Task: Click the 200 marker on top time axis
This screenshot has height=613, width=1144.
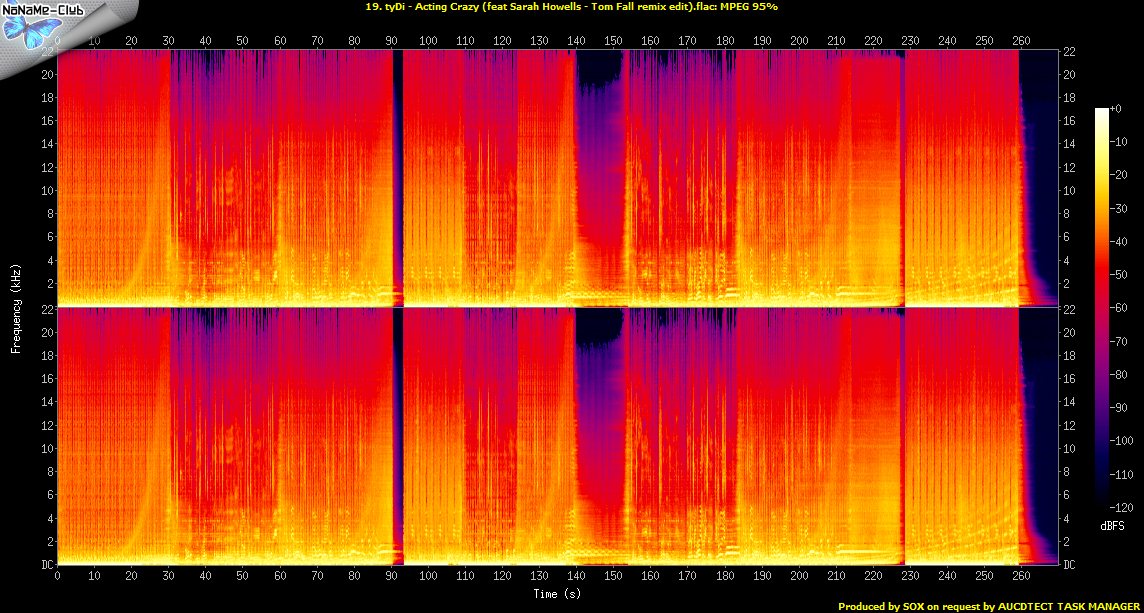Action: click(x=798, y=42)
